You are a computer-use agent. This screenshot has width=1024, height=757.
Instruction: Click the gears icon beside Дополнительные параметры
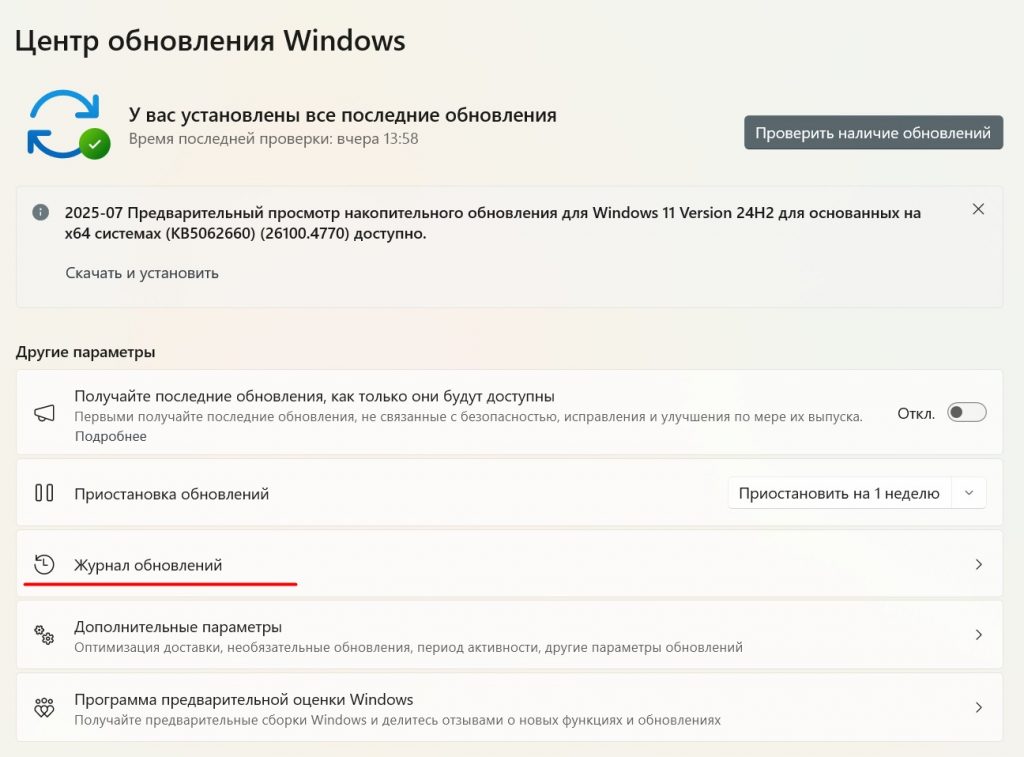click(42, 634)
